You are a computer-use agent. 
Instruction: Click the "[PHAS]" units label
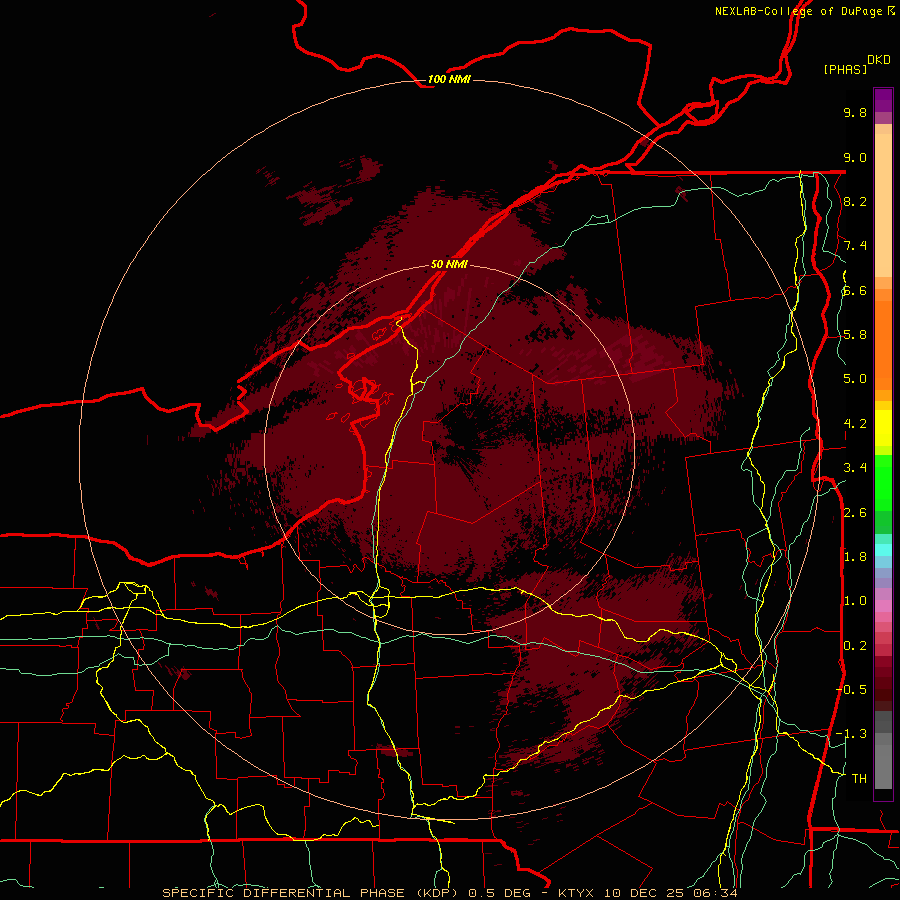(x=845, y=69)
